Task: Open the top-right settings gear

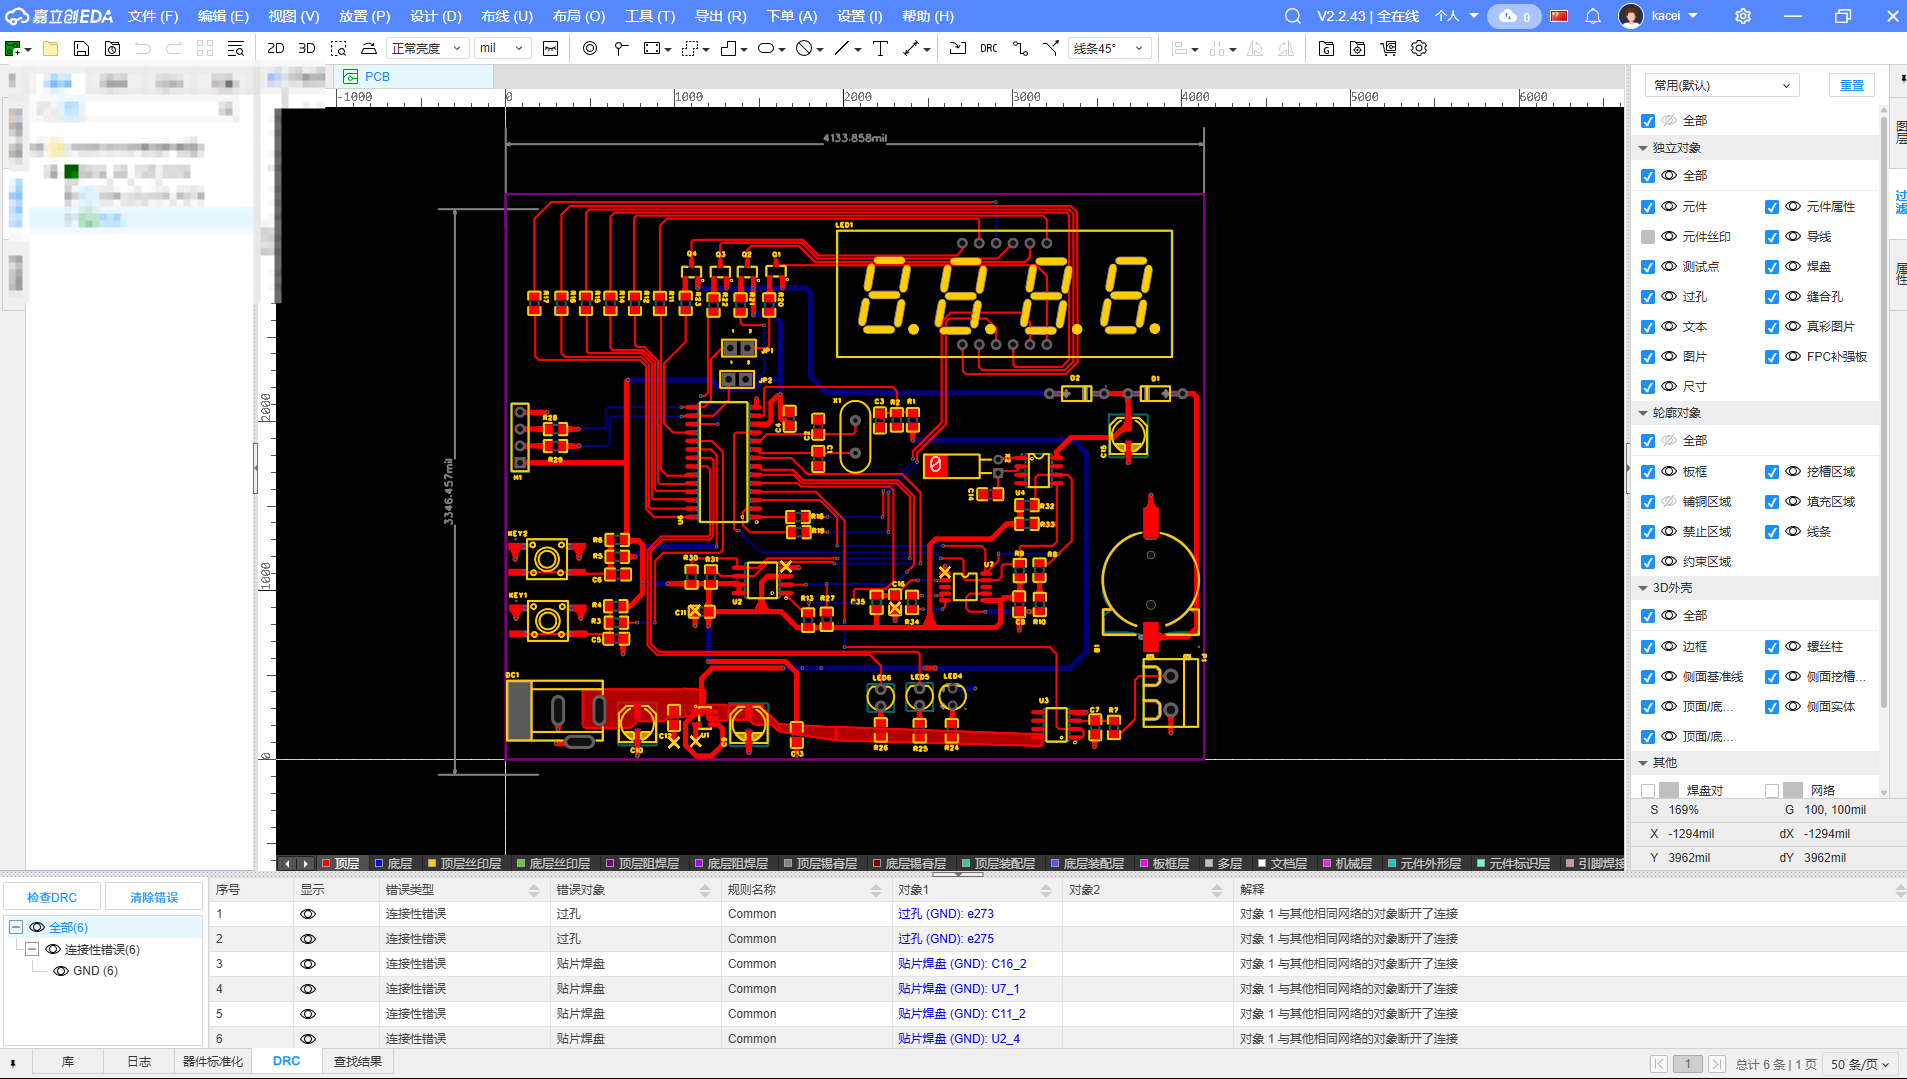Action: 1743,16
